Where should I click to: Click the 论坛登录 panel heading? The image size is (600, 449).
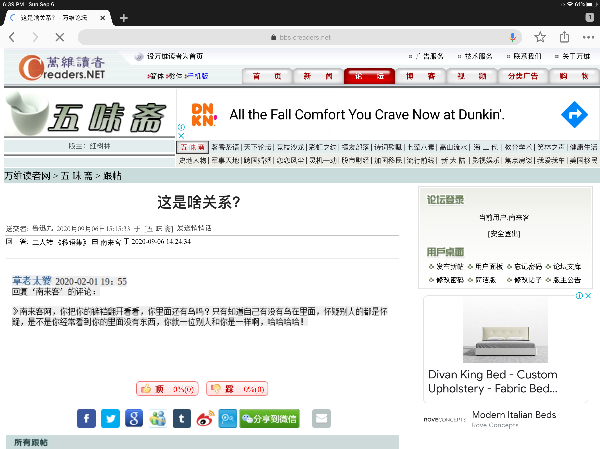pyautogui.click(x=445, y=199)
